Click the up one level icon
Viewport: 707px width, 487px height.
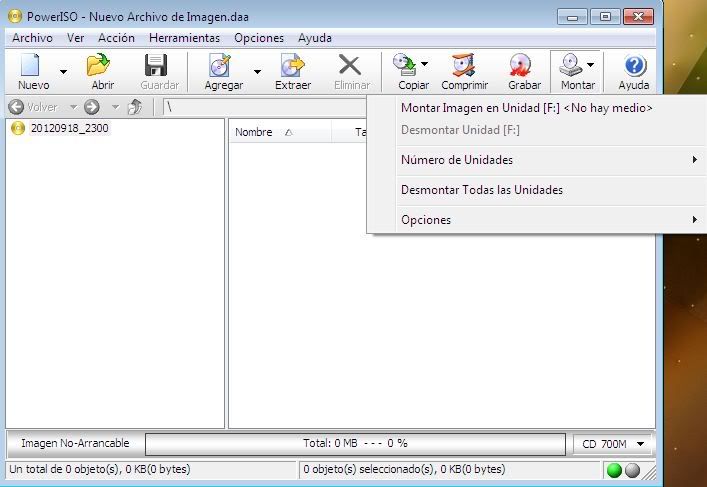coord(135,107)
